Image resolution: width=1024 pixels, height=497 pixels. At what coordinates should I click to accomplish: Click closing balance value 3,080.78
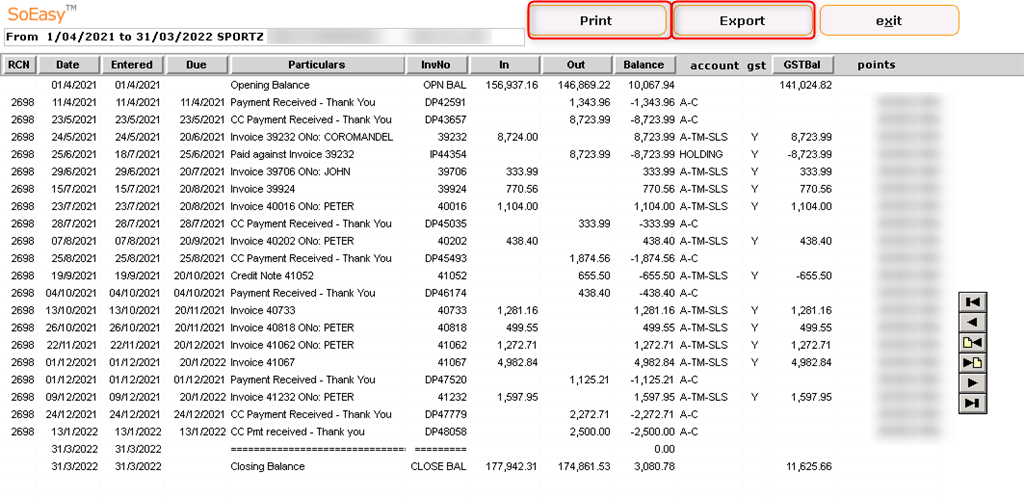[x=654, y=466]
